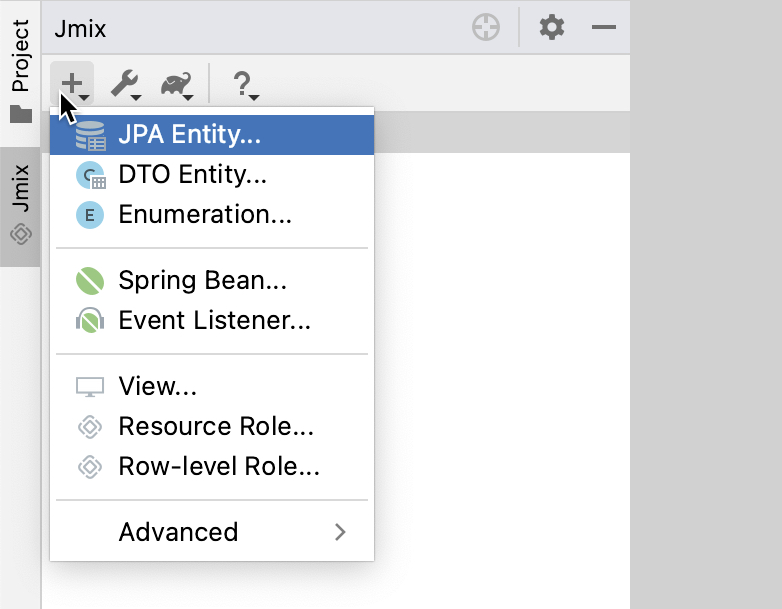Viewport: 782px width, 609px height.
Task: Switch to the Project tool tab
Action: 20,70
